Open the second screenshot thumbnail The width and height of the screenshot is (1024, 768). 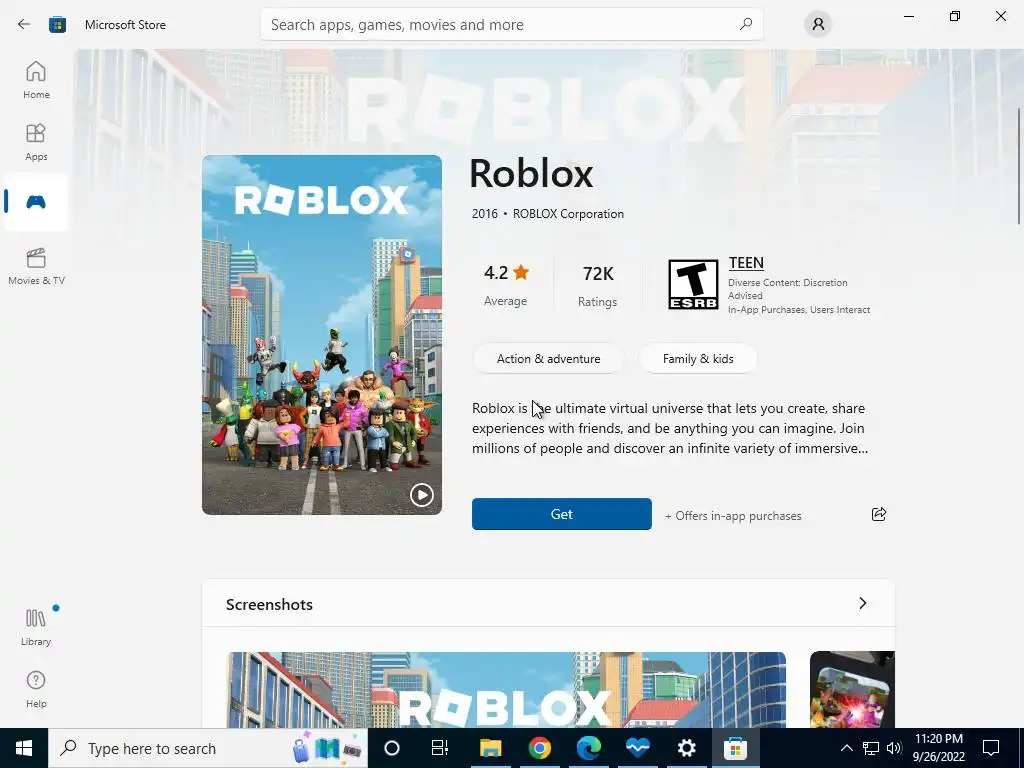point(852,690)
